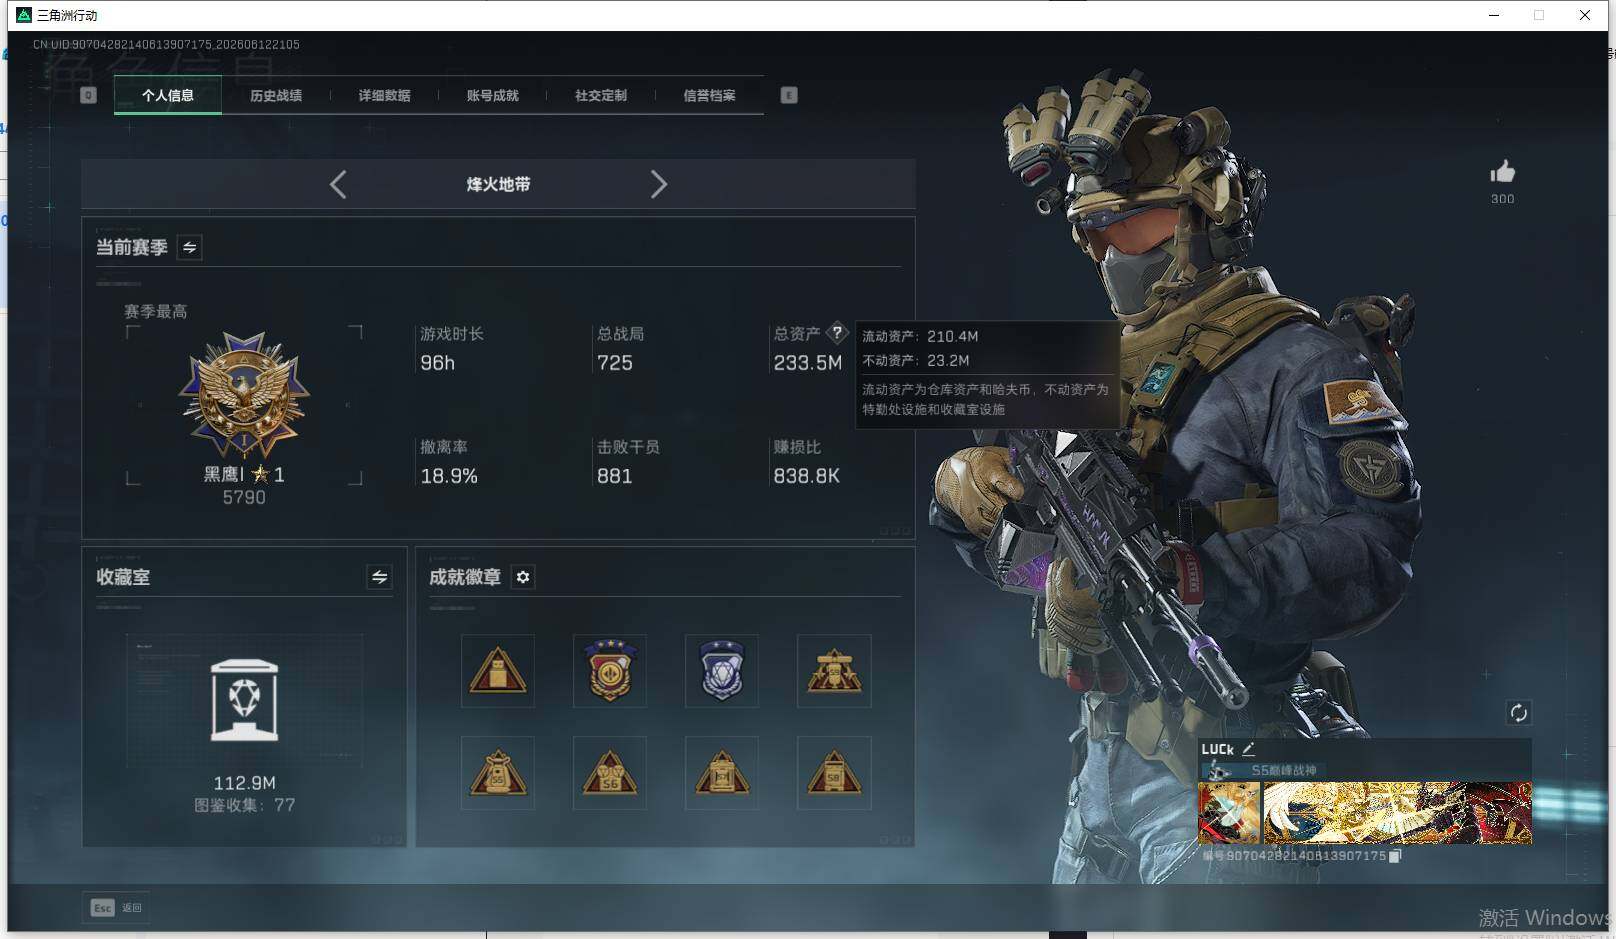Switch to the 账号成就 tab

click(492, 96)
